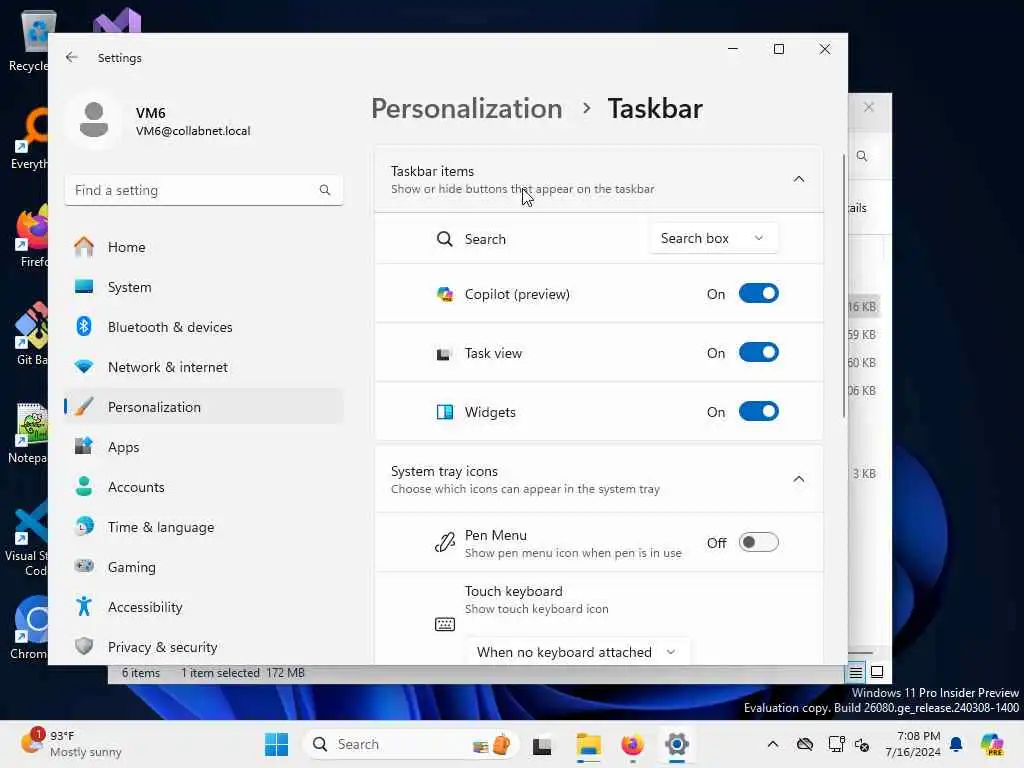Screen dimensions: 1024x768
Task: Click VM6@collabnet.local account text
Action: click(193, 131)
